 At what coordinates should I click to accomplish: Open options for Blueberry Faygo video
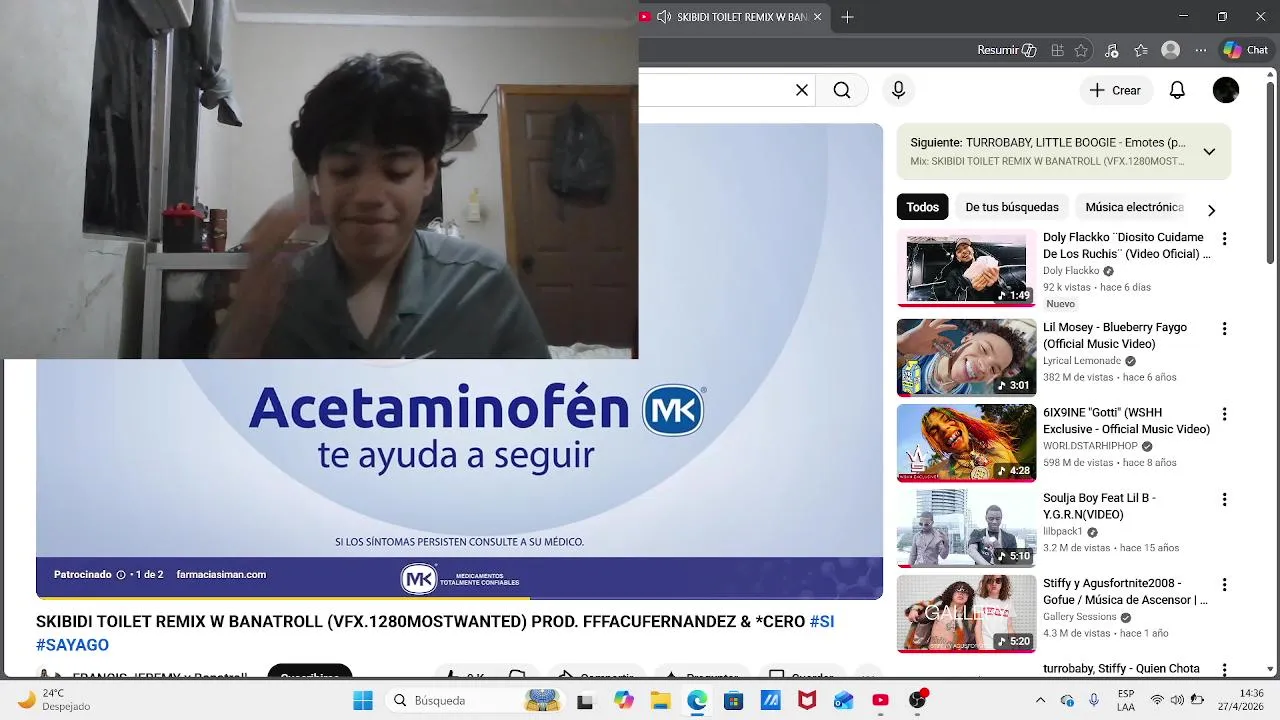1224,329
